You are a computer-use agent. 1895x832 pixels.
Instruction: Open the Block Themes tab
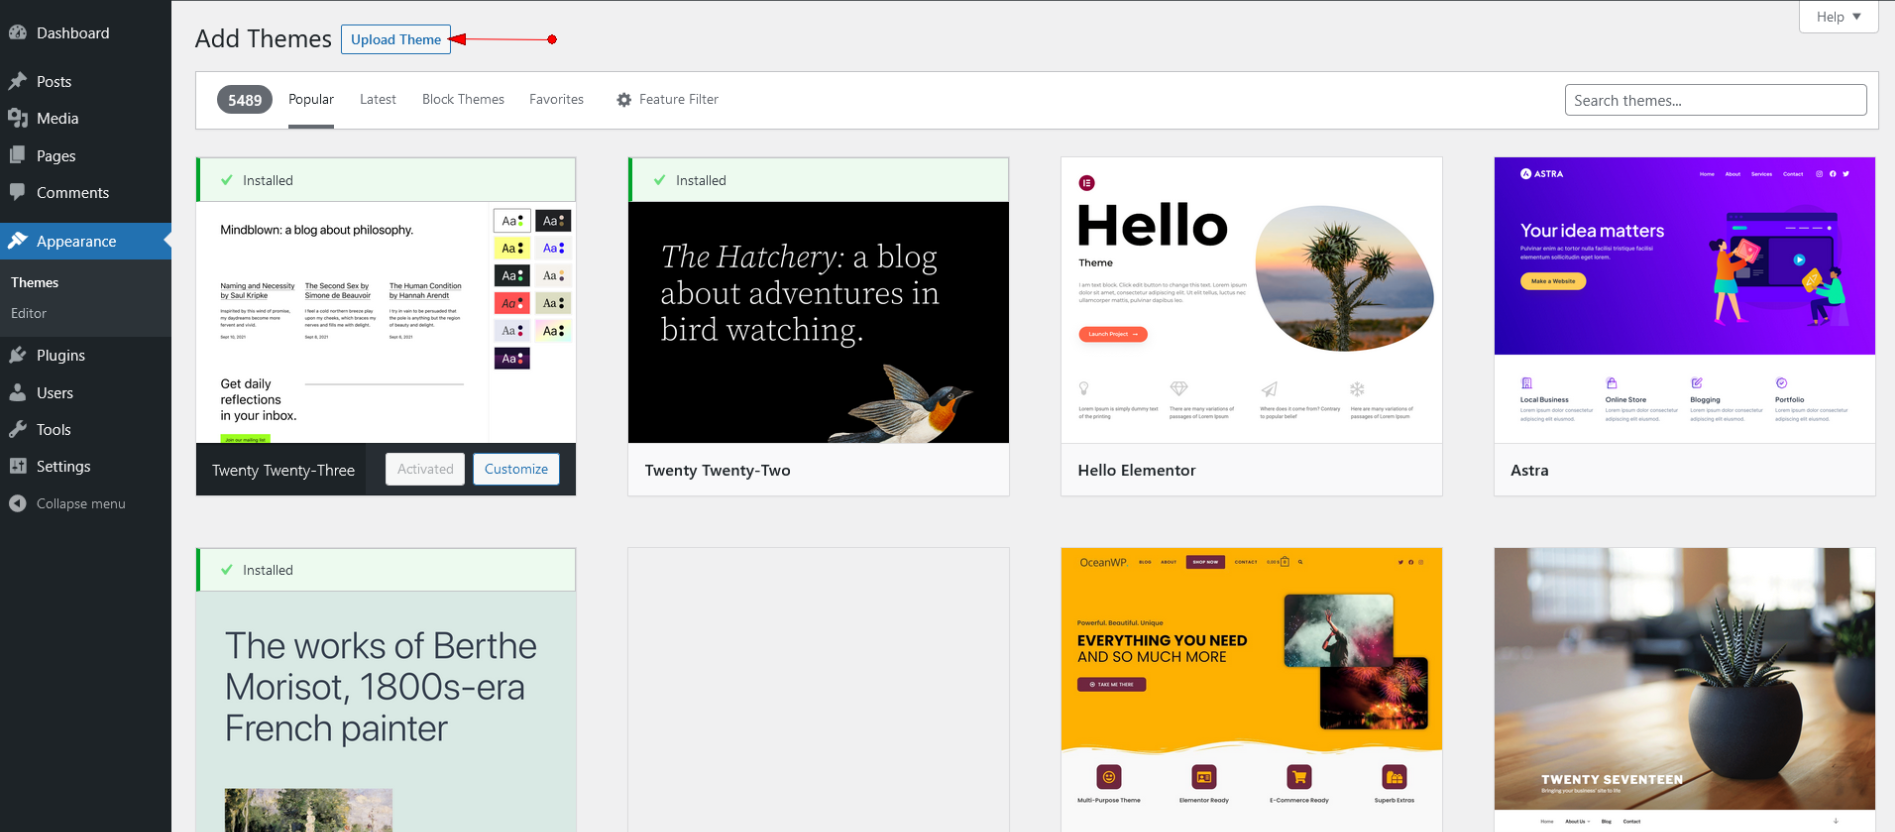coord(463,100)
